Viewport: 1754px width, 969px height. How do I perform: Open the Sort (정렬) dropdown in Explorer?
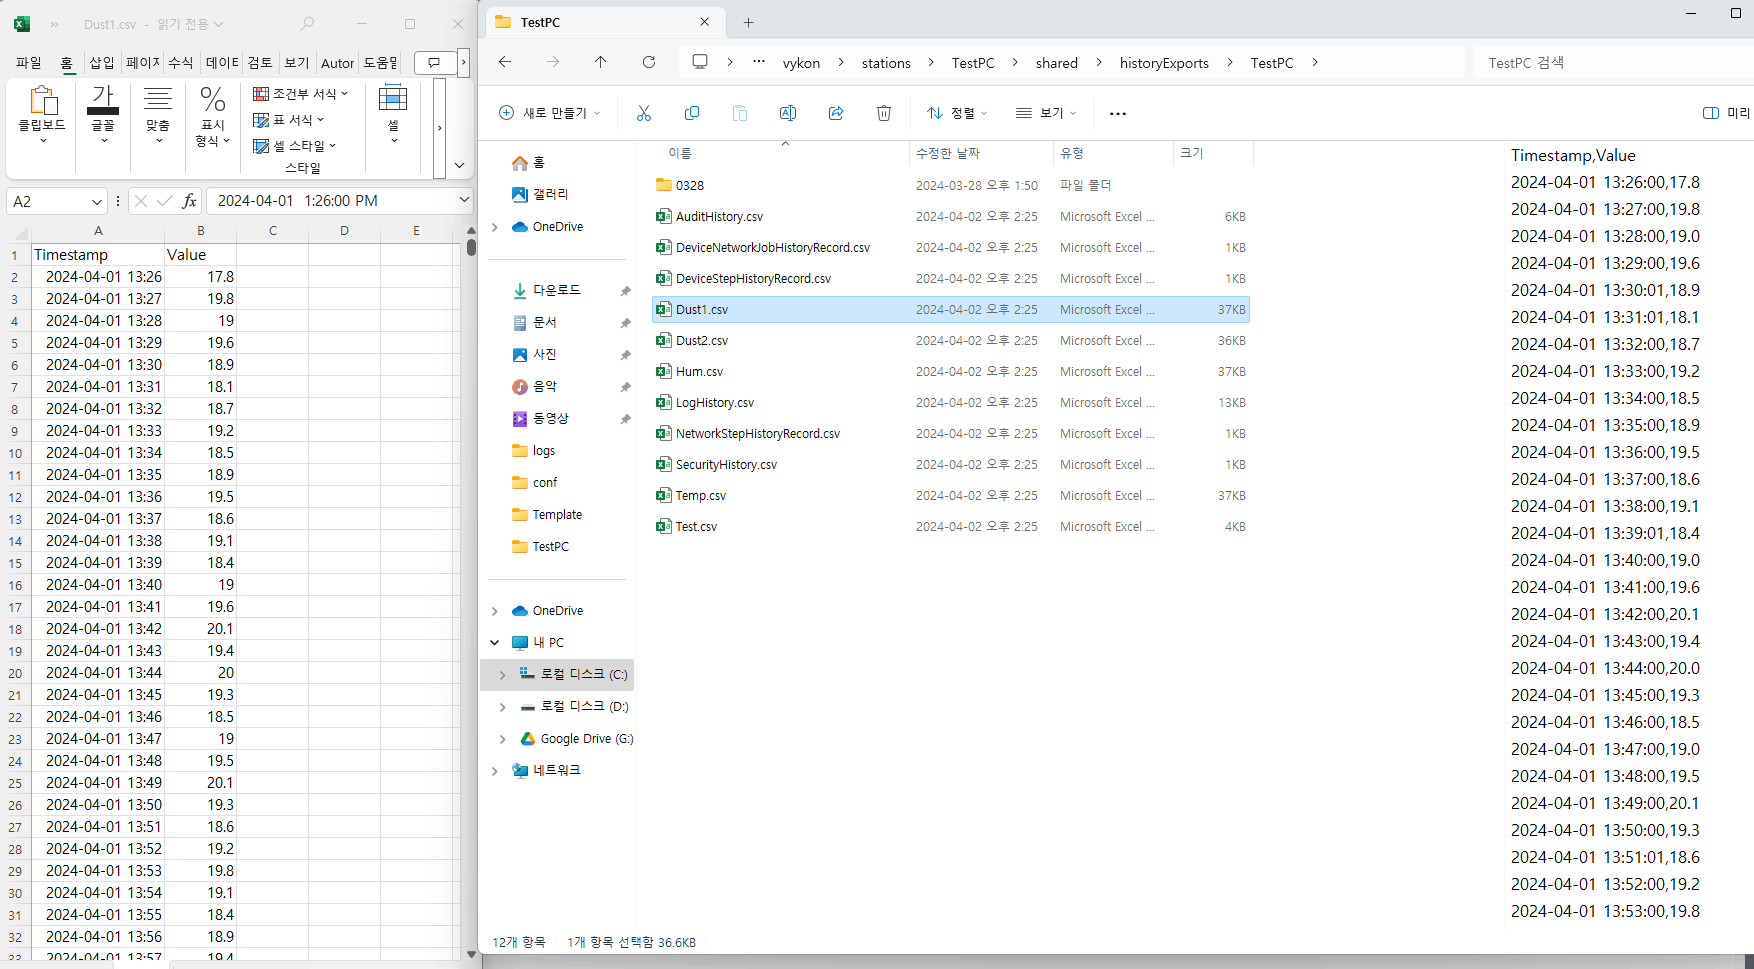pos(957,113)
